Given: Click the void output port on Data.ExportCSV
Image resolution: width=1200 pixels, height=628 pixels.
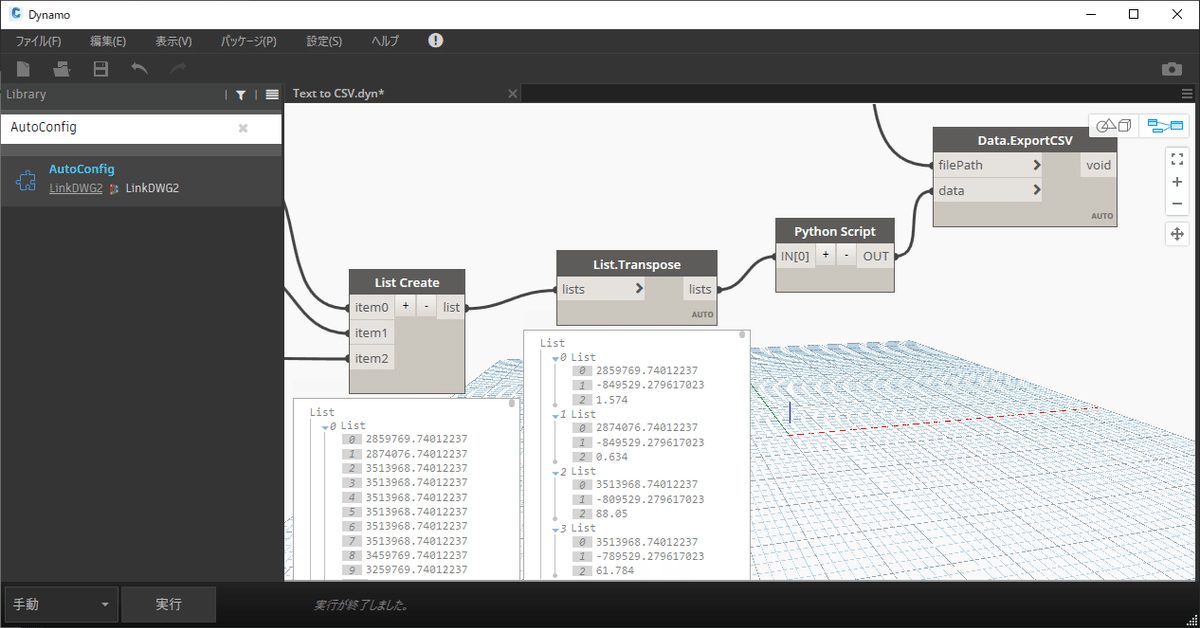Looking at the screenshot, I should 1098,165.
